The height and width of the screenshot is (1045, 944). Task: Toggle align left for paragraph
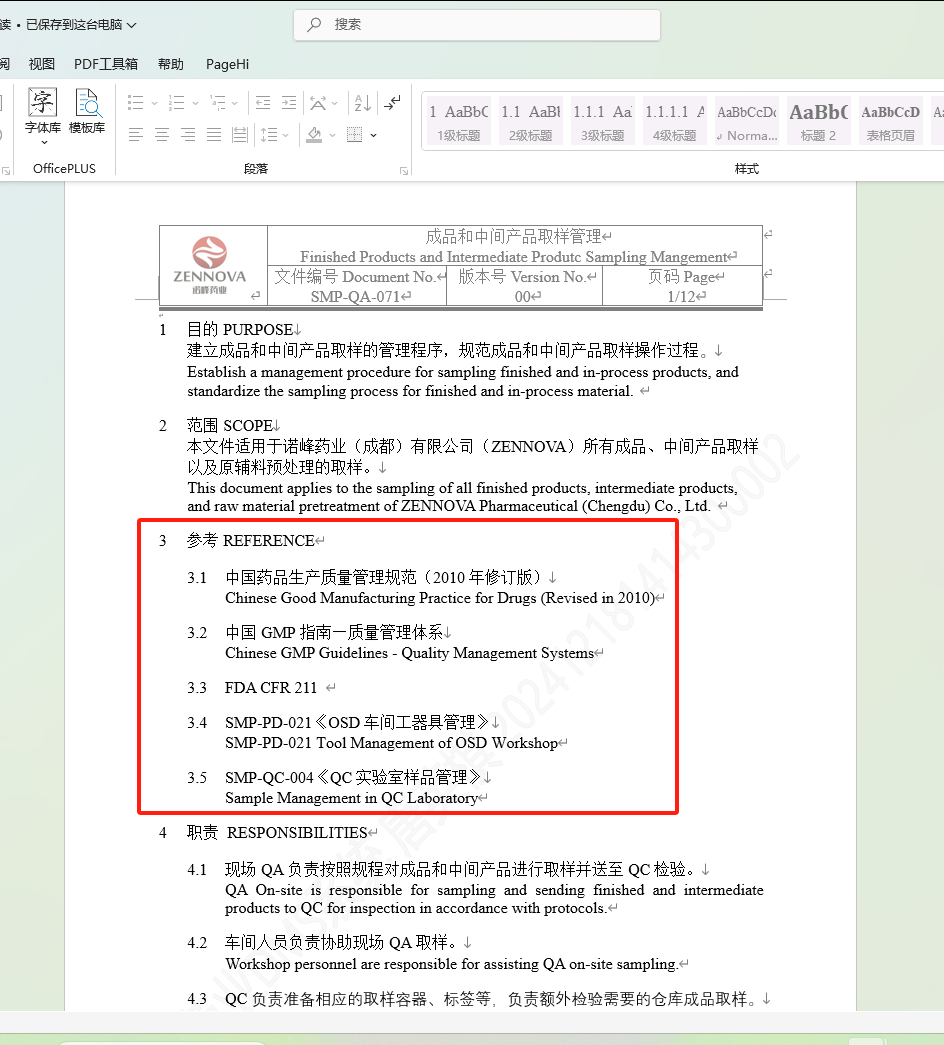pos(136,135)
